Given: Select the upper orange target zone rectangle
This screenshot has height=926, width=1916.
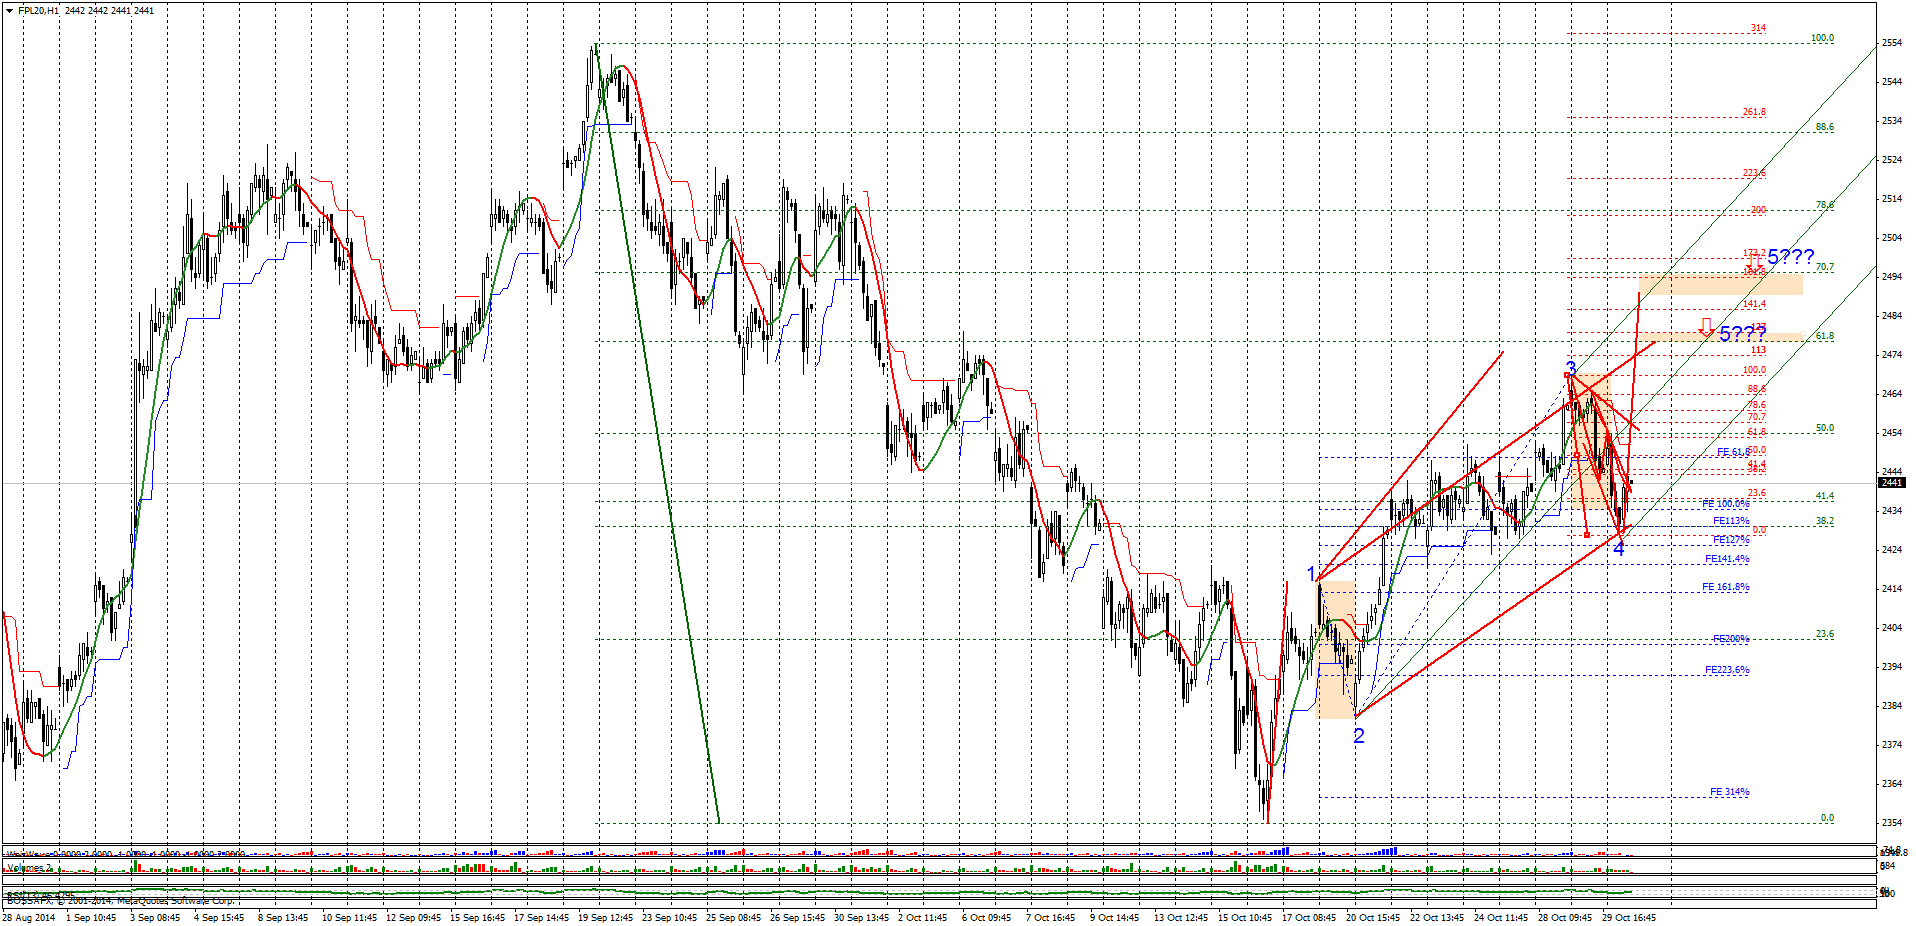Looking at the screenshot, I should [x=1720, y=284].
